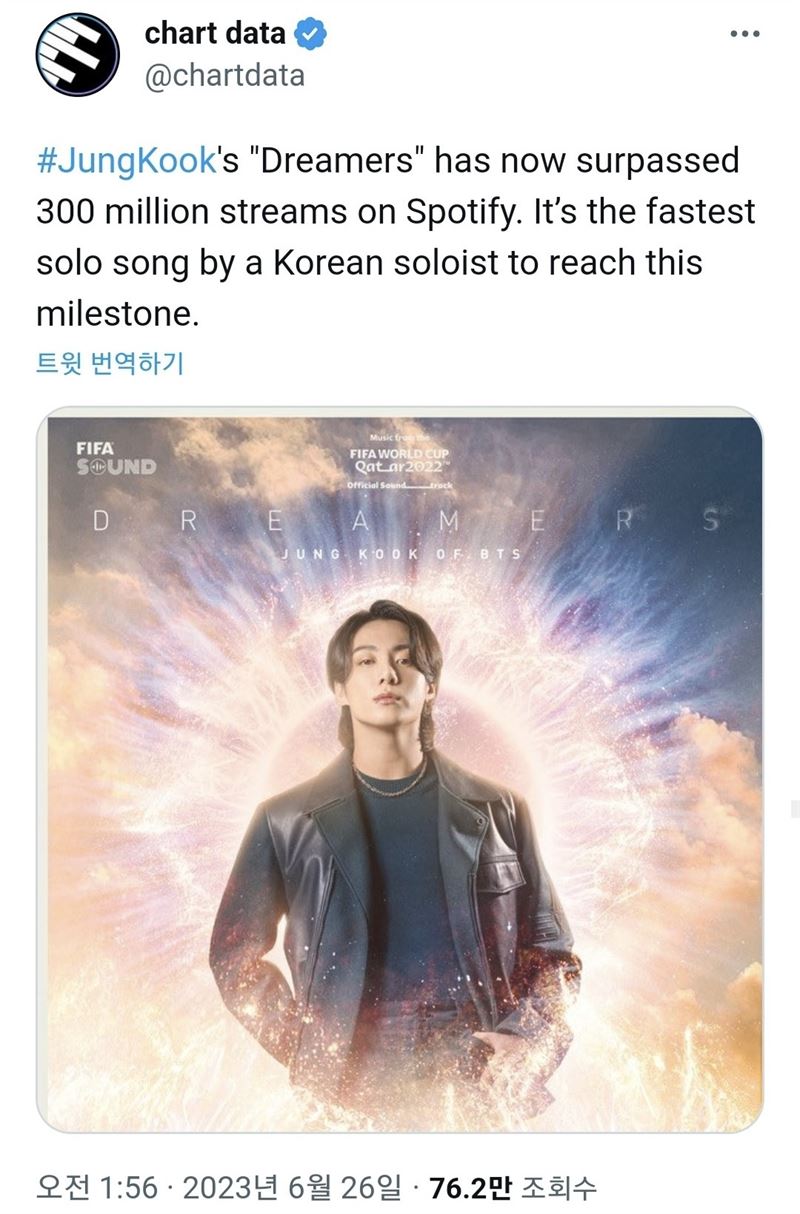Image resolution: width=800 pixels, height=1214 pixels.
Task: Click 트윗 번역하기 to translate tweet
Action: [110, 364]
